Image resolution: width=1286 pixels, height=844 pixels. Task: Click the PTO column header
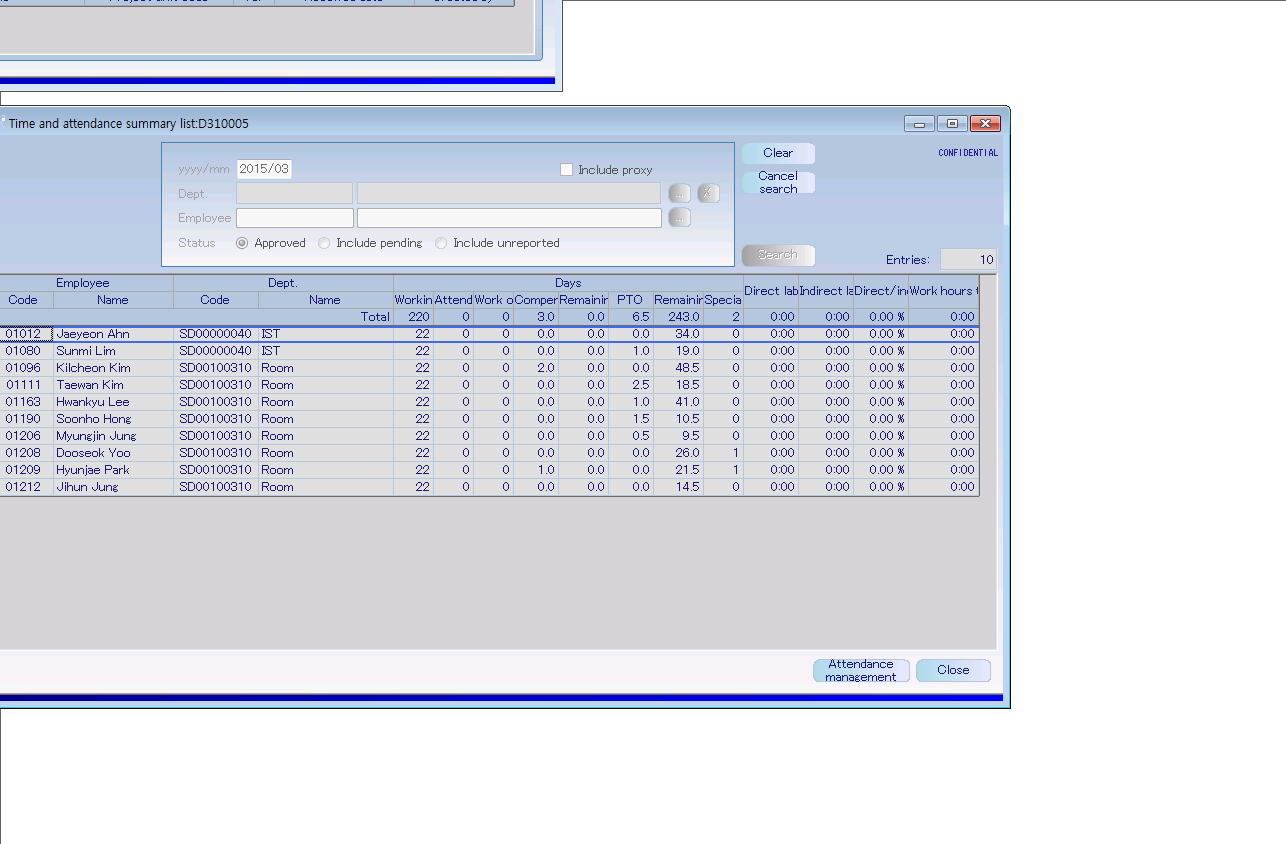pos(630,300)
